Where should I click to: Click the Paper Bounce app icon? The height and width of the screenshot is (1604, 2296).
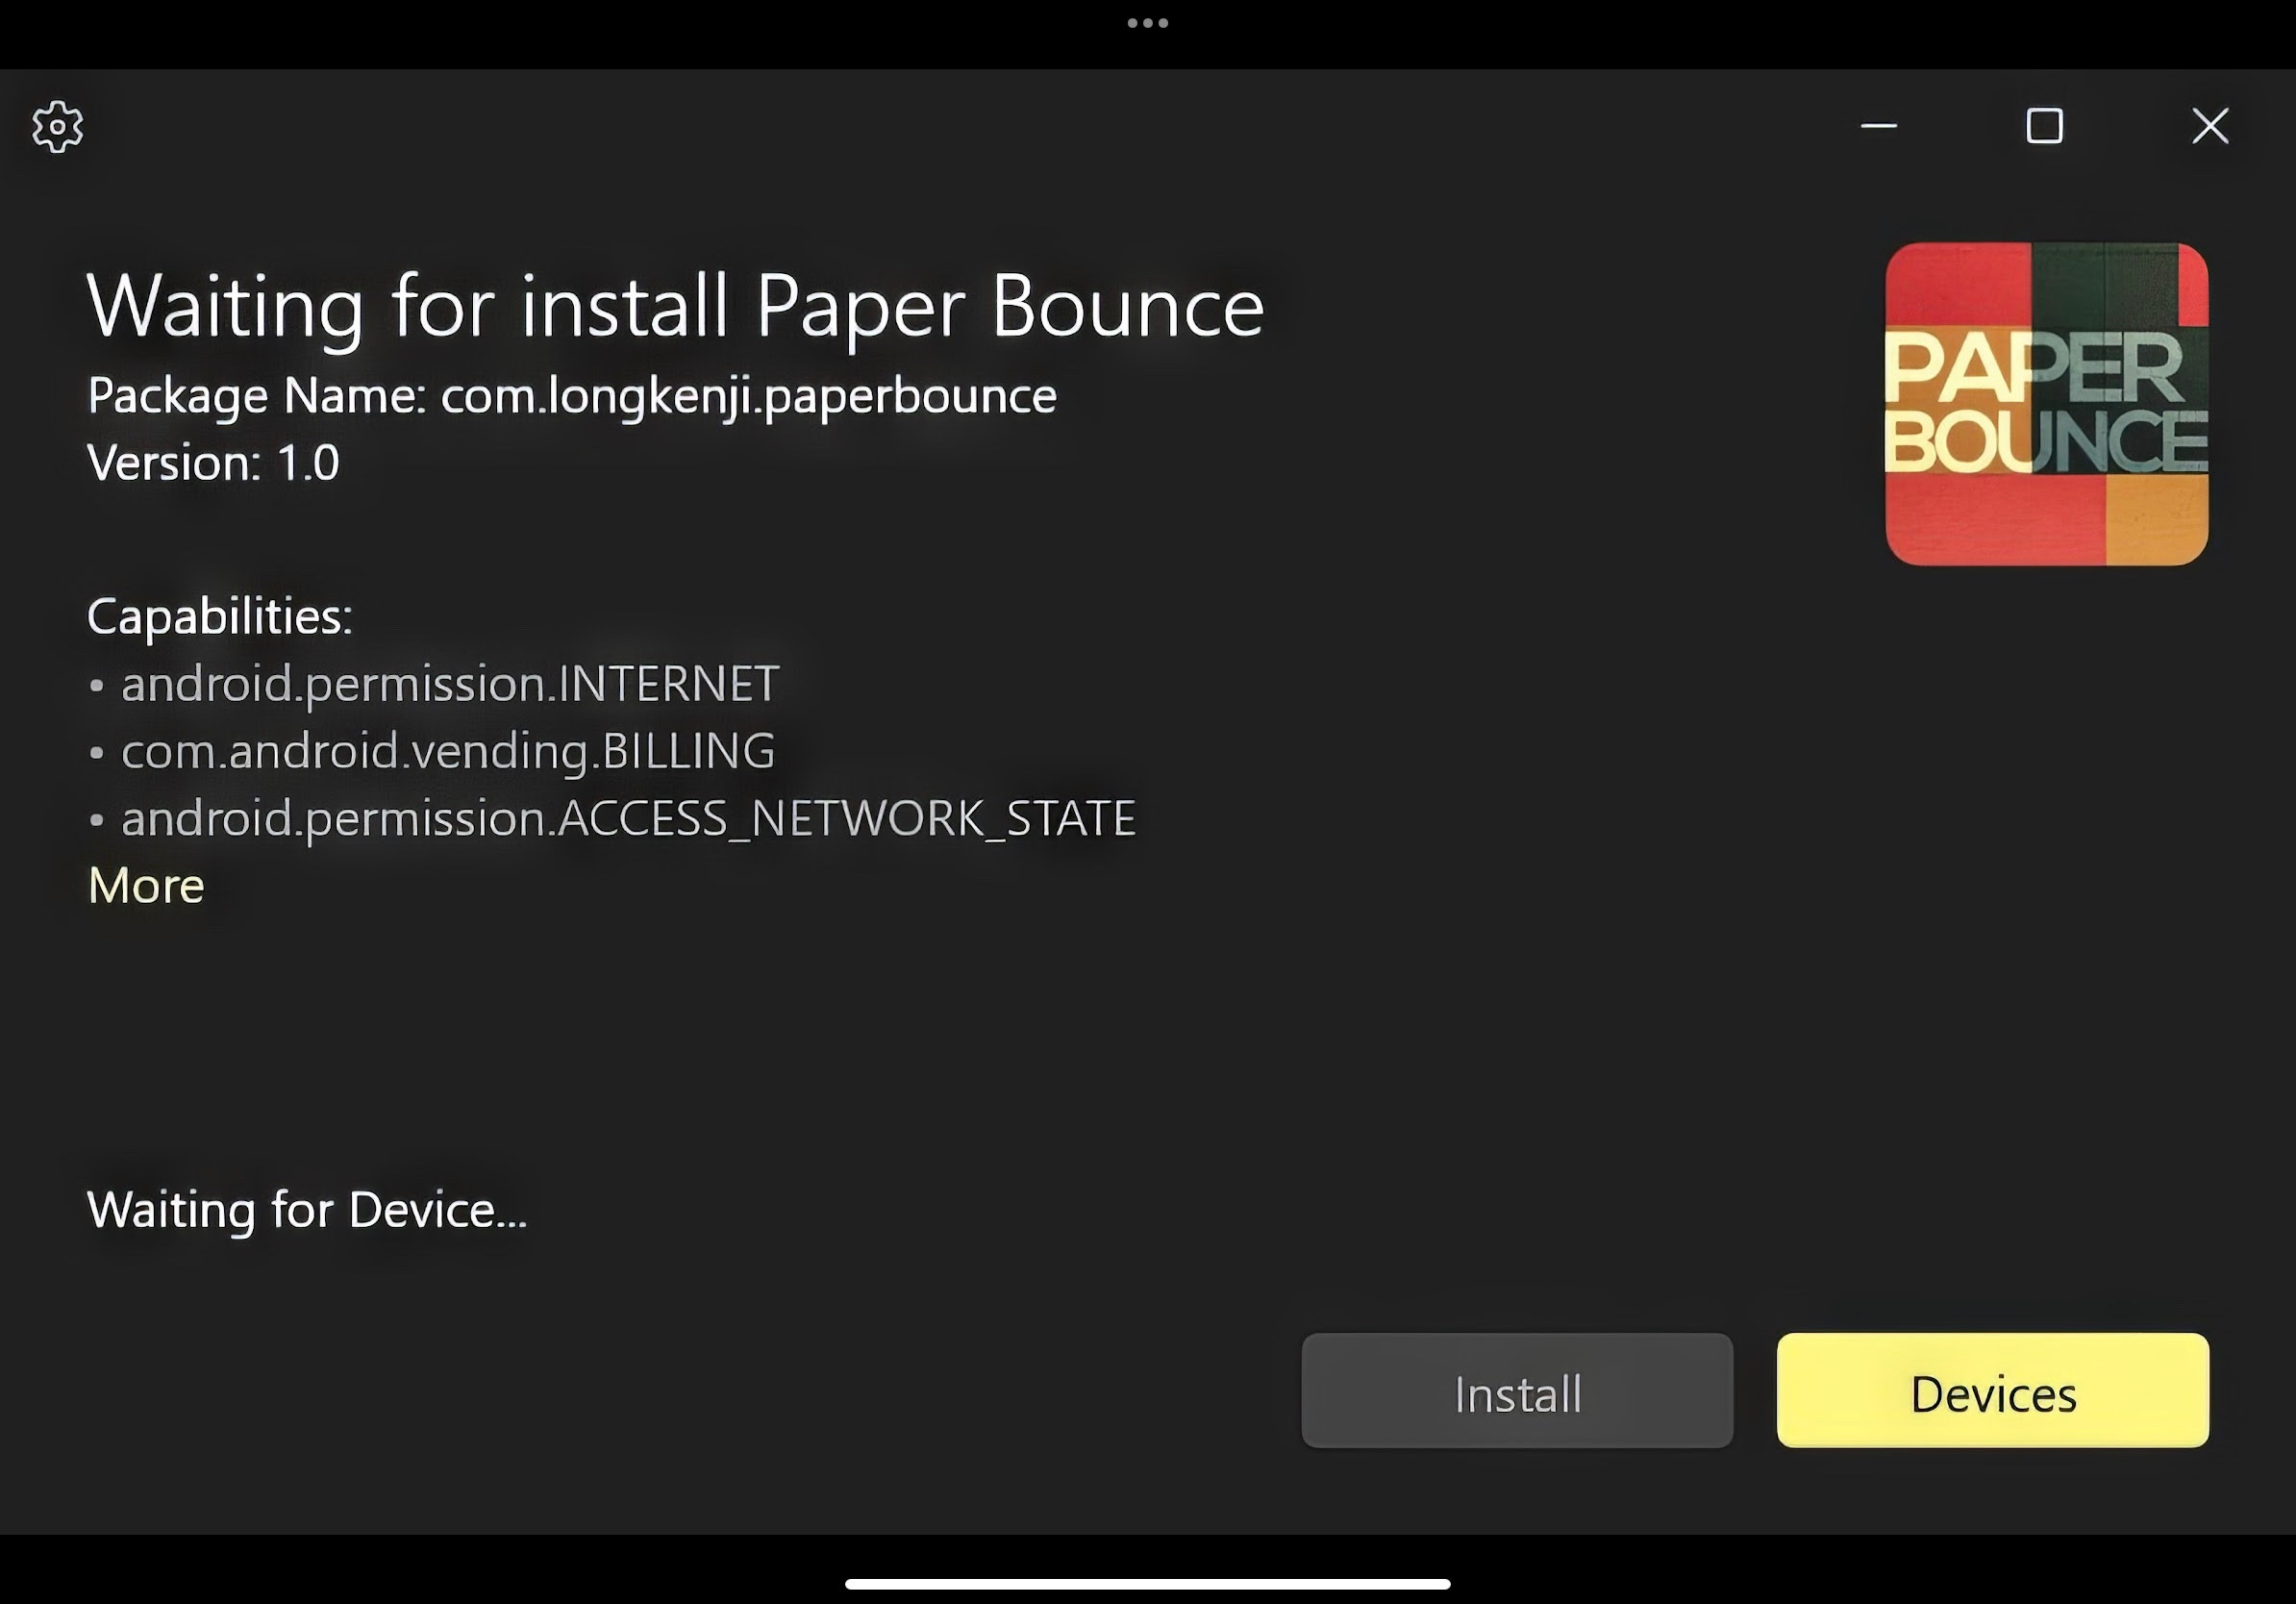coord(2046,404)
